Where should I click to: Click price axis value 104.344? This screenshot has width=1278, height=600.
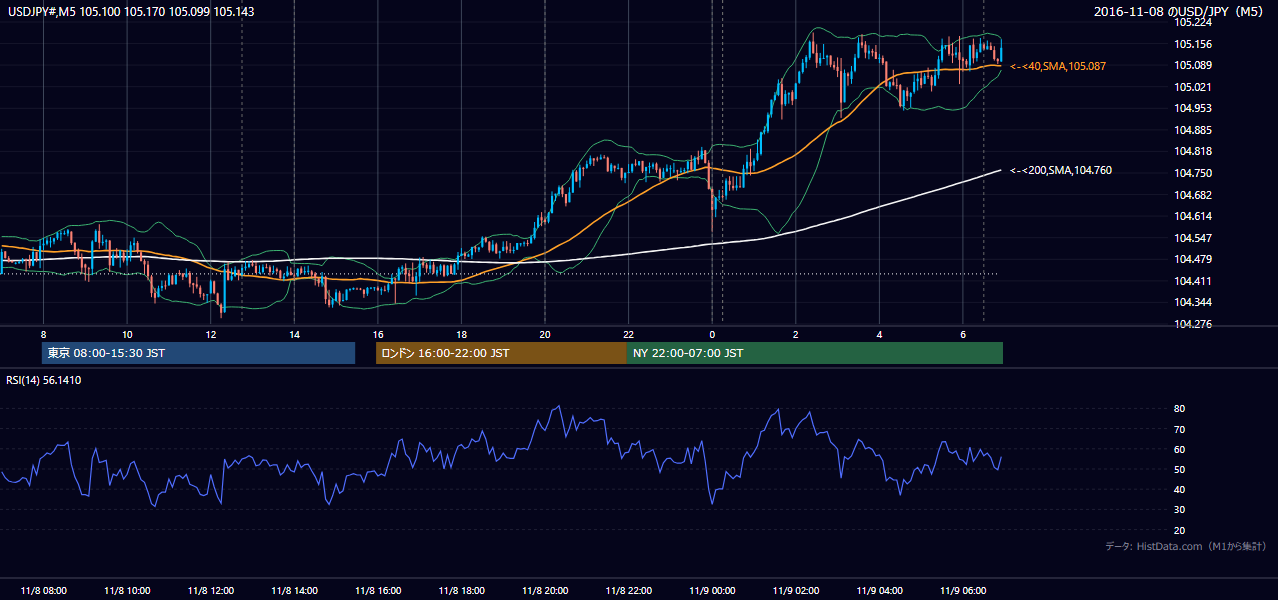pos(1192,302)
